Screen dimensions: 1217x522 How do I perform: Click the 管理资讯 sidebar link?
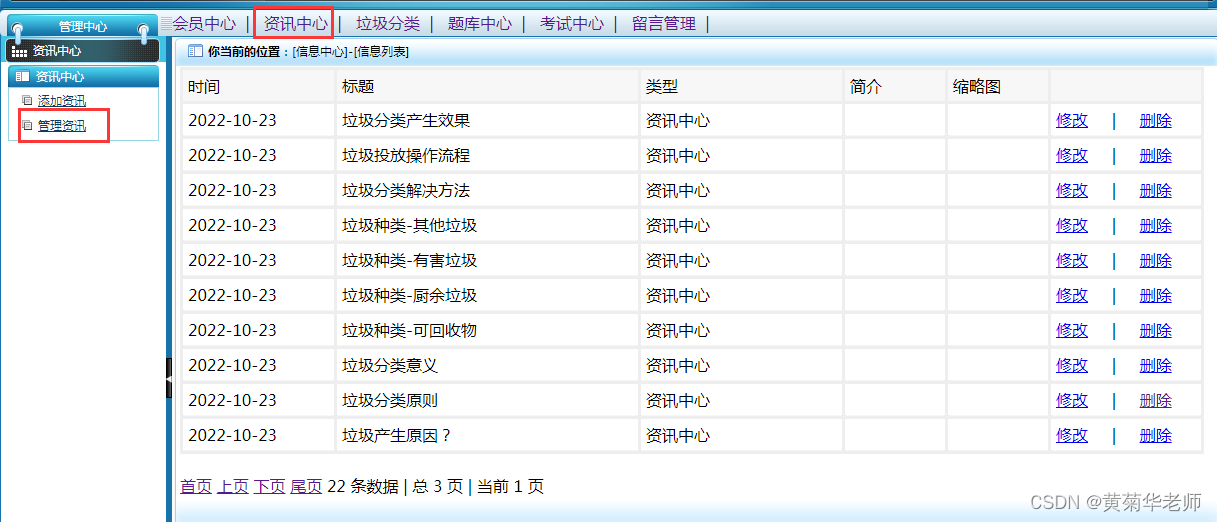point(62,125)
